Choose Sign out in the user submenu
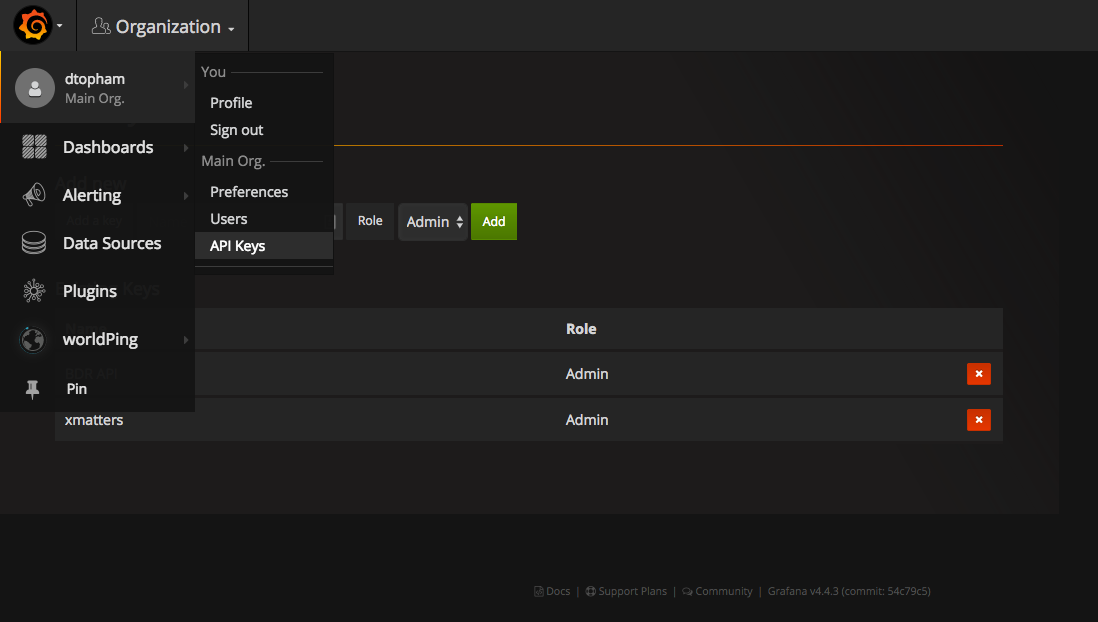This screenshot has height=622, width=1098. point(237,130)
